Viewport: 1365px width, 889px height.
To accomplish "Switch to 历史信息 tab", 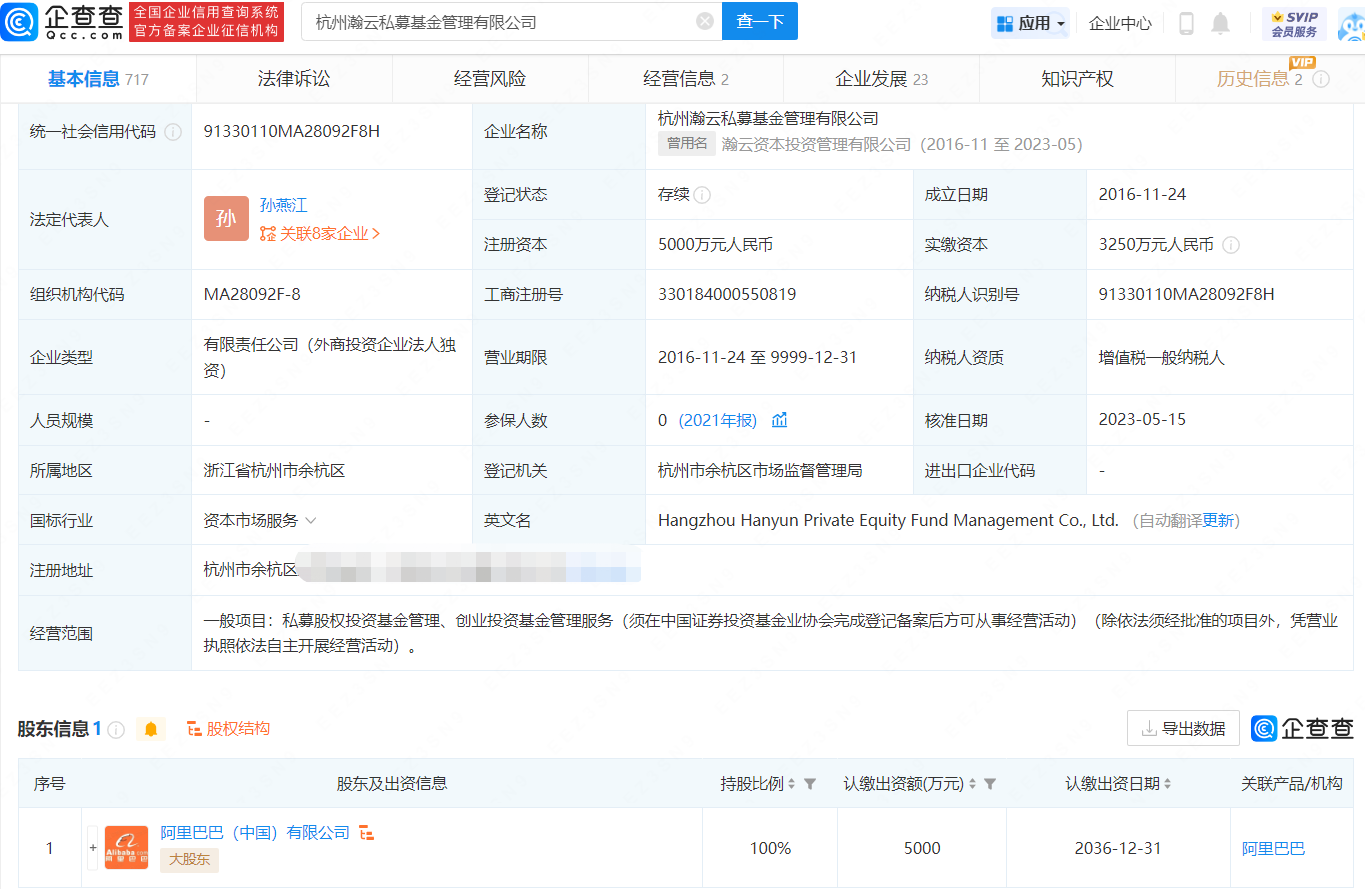I will click(x=1259, y=79).
